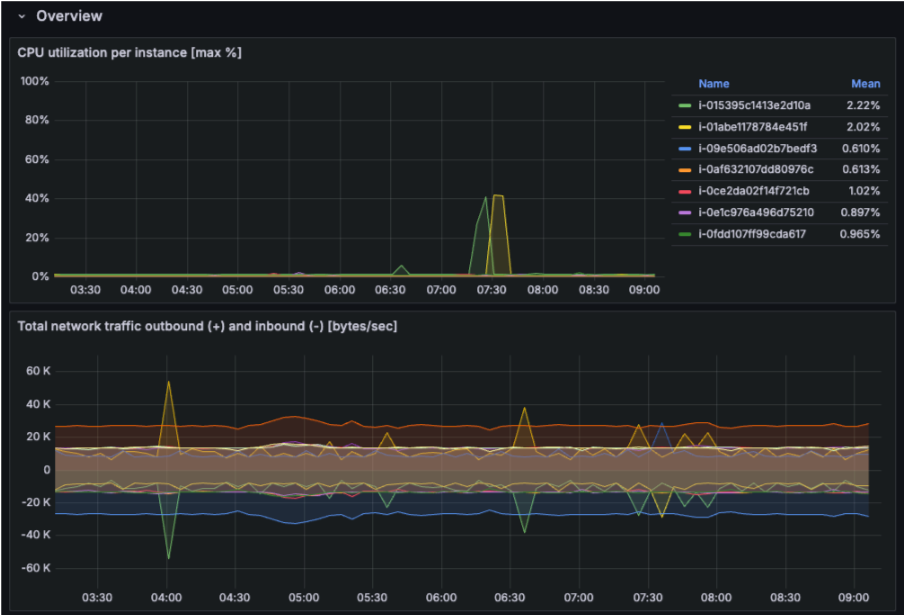Click the yellow CPU spike peak near 07:30
This screenshot has width=904, height=615.
pos(497,196)
